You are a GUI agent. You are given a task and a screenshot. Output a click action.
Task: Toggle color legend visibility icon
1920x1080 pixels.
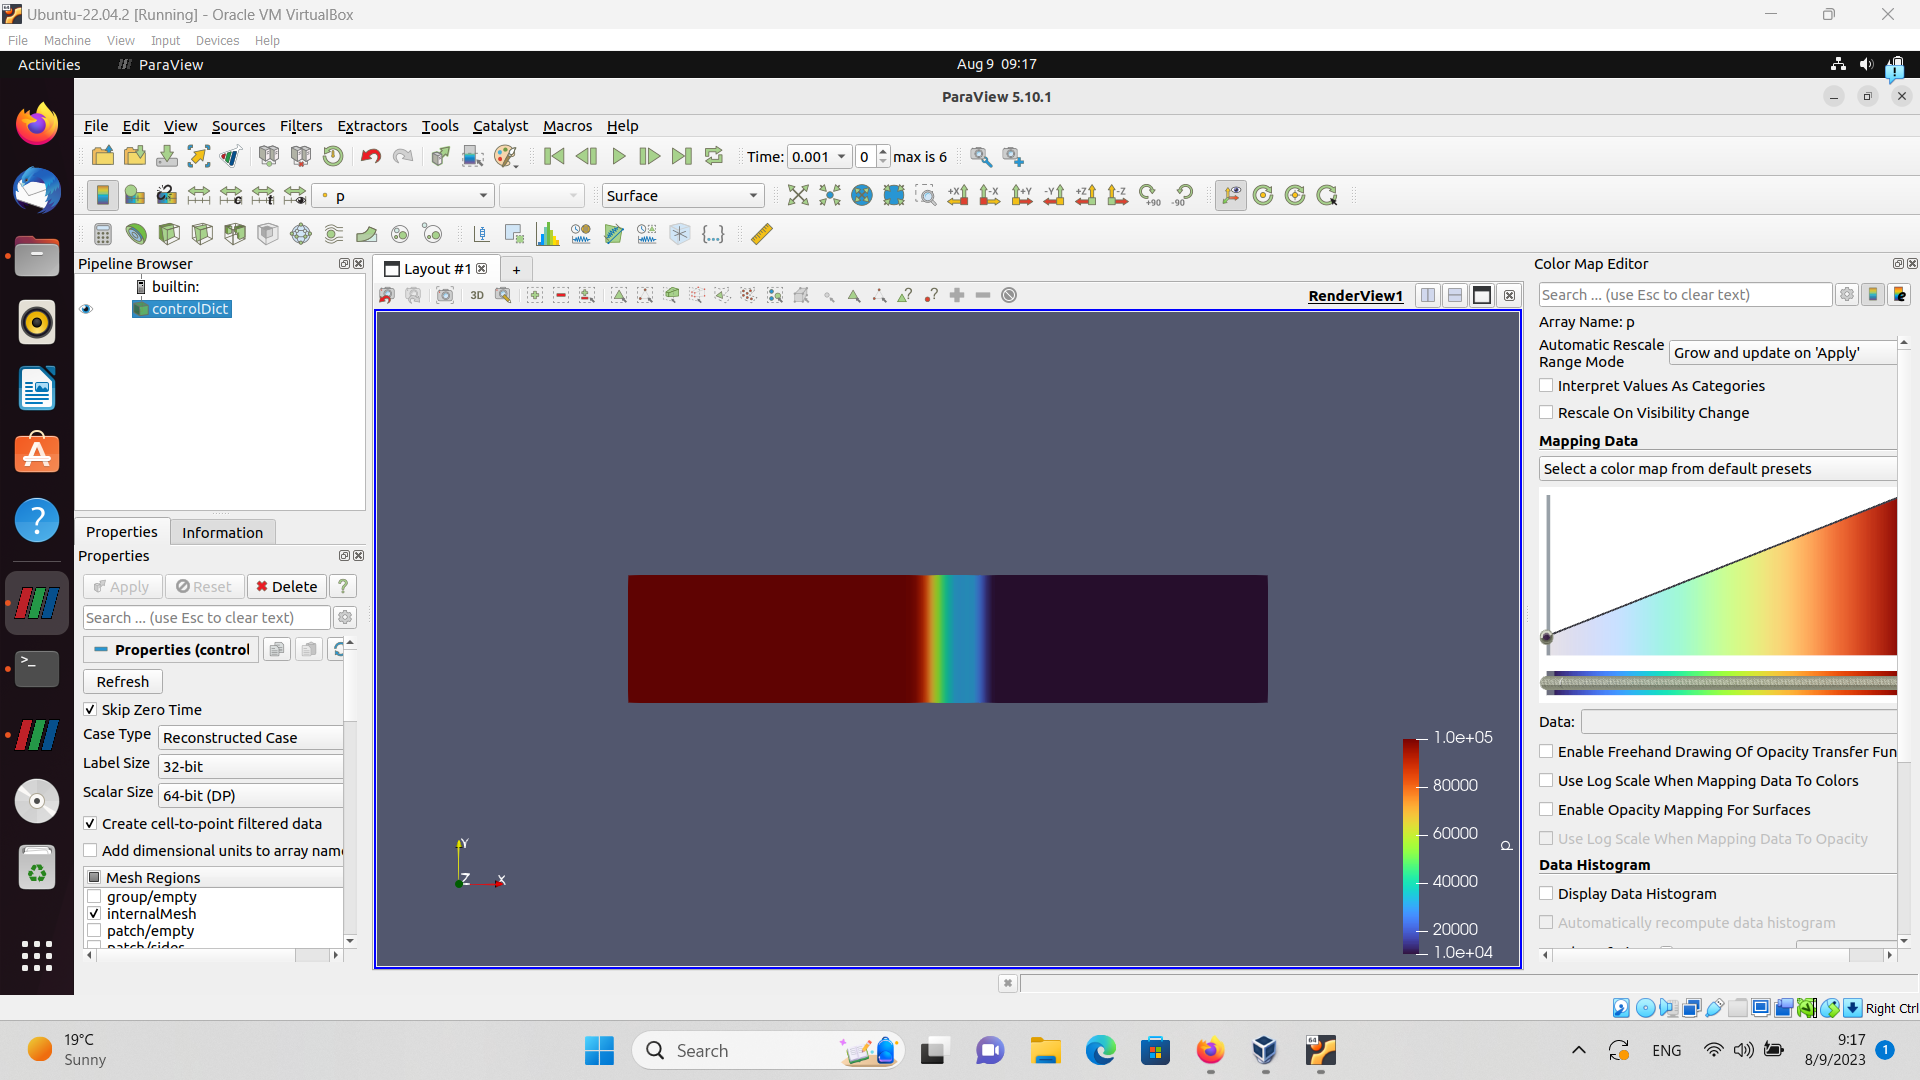point(102,196)
